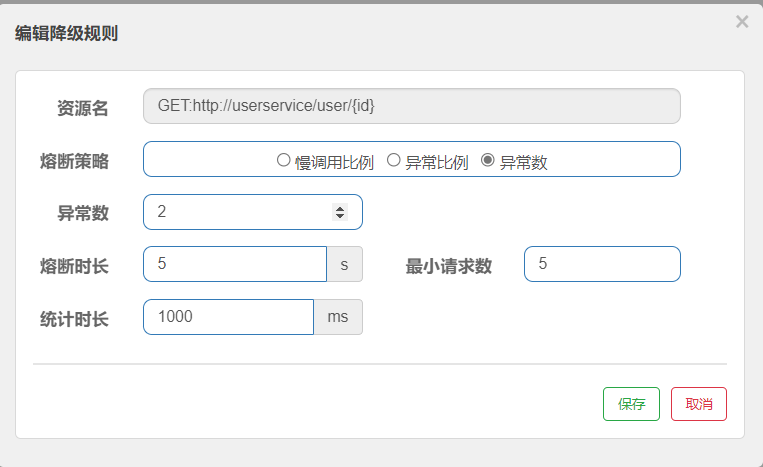Screen dimensions: 763x467
Task: Increase 异常数 with the stepper up arrow
Action: coord(340,208)
